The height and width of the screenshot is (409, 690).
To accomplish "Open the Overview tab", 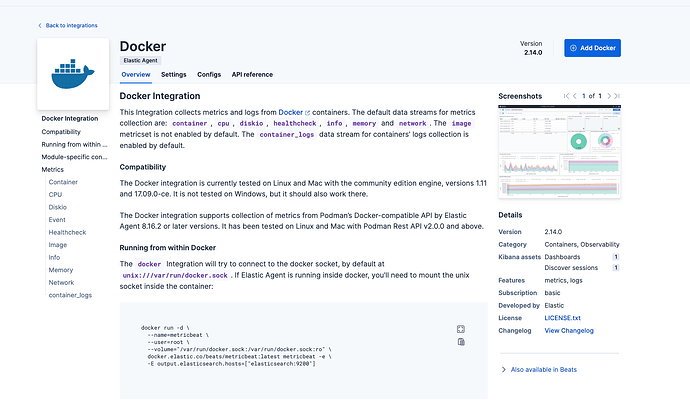I will coord(136,74).
